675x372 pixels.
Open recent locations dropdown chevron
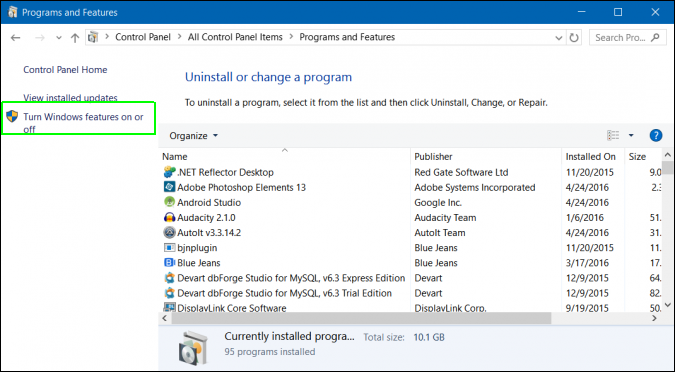(59, 38)
